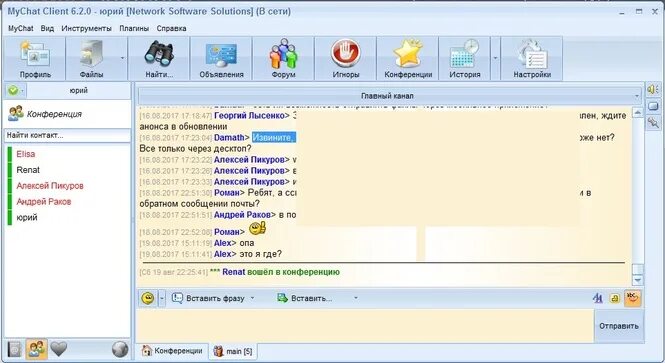Click the Найти binoculars icon
Image resolution: width=665 pixels, height=363 pixels.
159,53
